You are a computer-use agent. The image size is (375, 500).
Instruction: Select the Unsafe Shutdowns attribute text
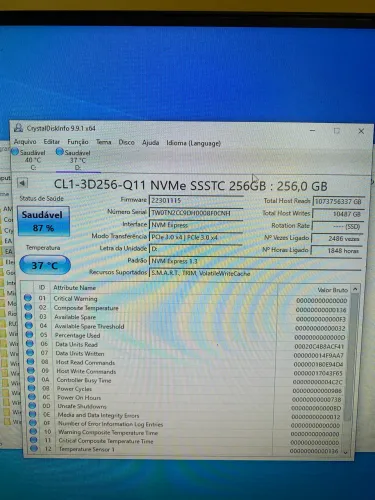(82, 406)
